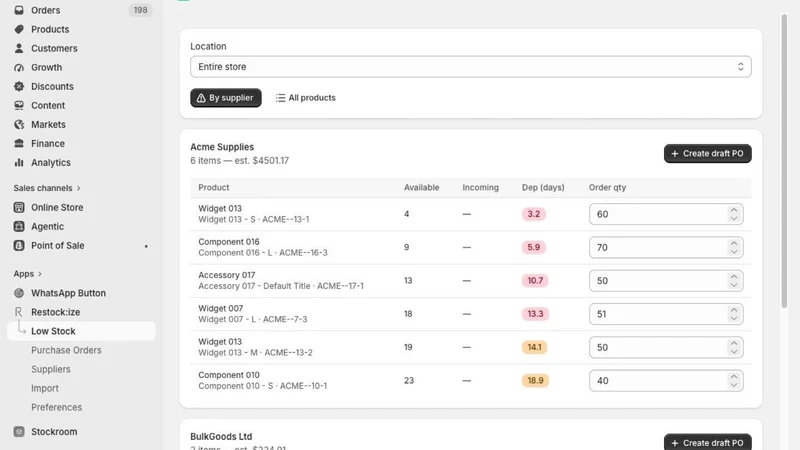
Task: Click the Products tag icon
Action: tap(19, 29)
